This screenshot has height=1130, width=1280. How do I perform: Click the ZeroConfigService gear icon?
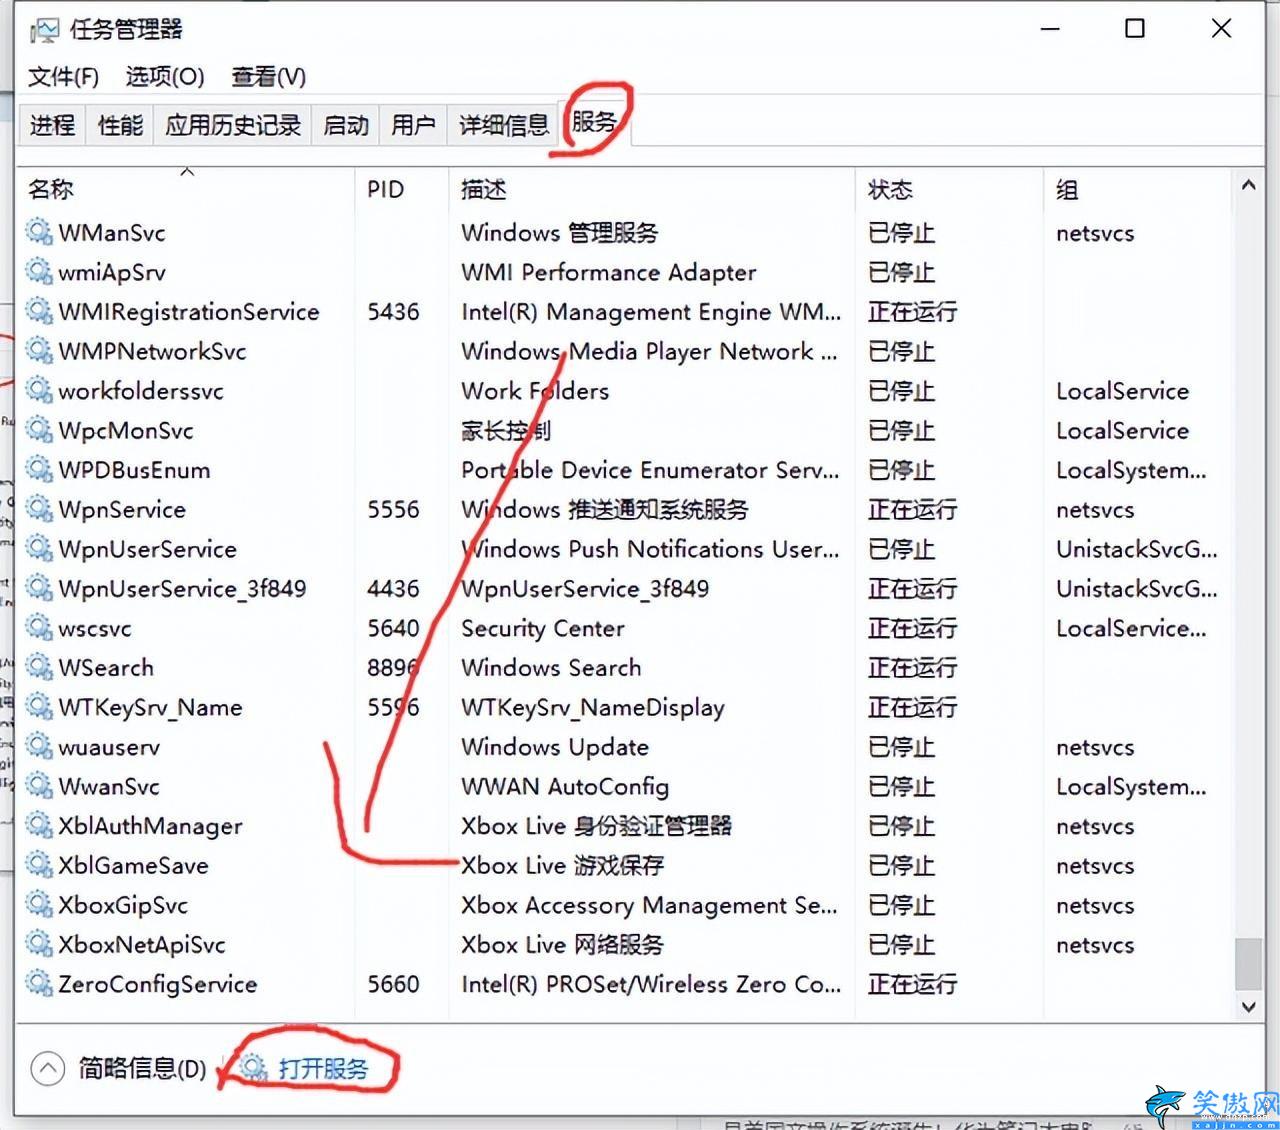[39, 984]
